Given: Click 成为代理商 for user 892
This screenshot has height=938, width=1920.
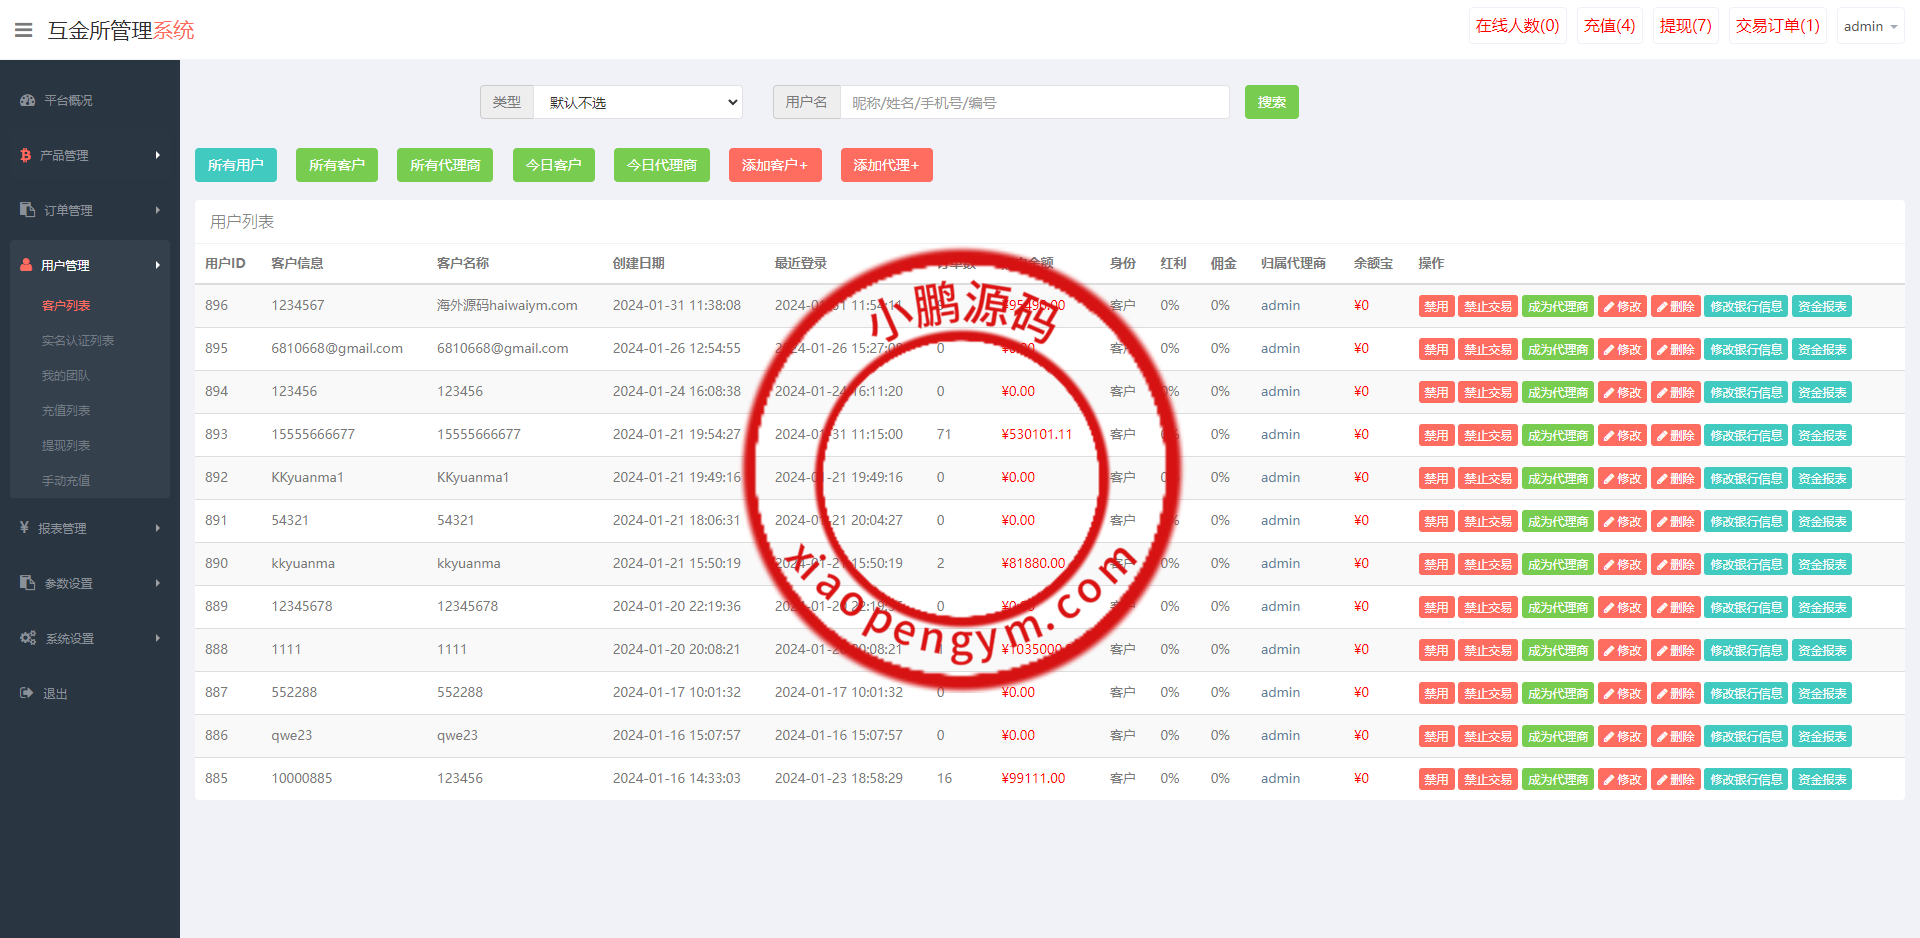Looking at the screenshot, I should click(1558, 479).
